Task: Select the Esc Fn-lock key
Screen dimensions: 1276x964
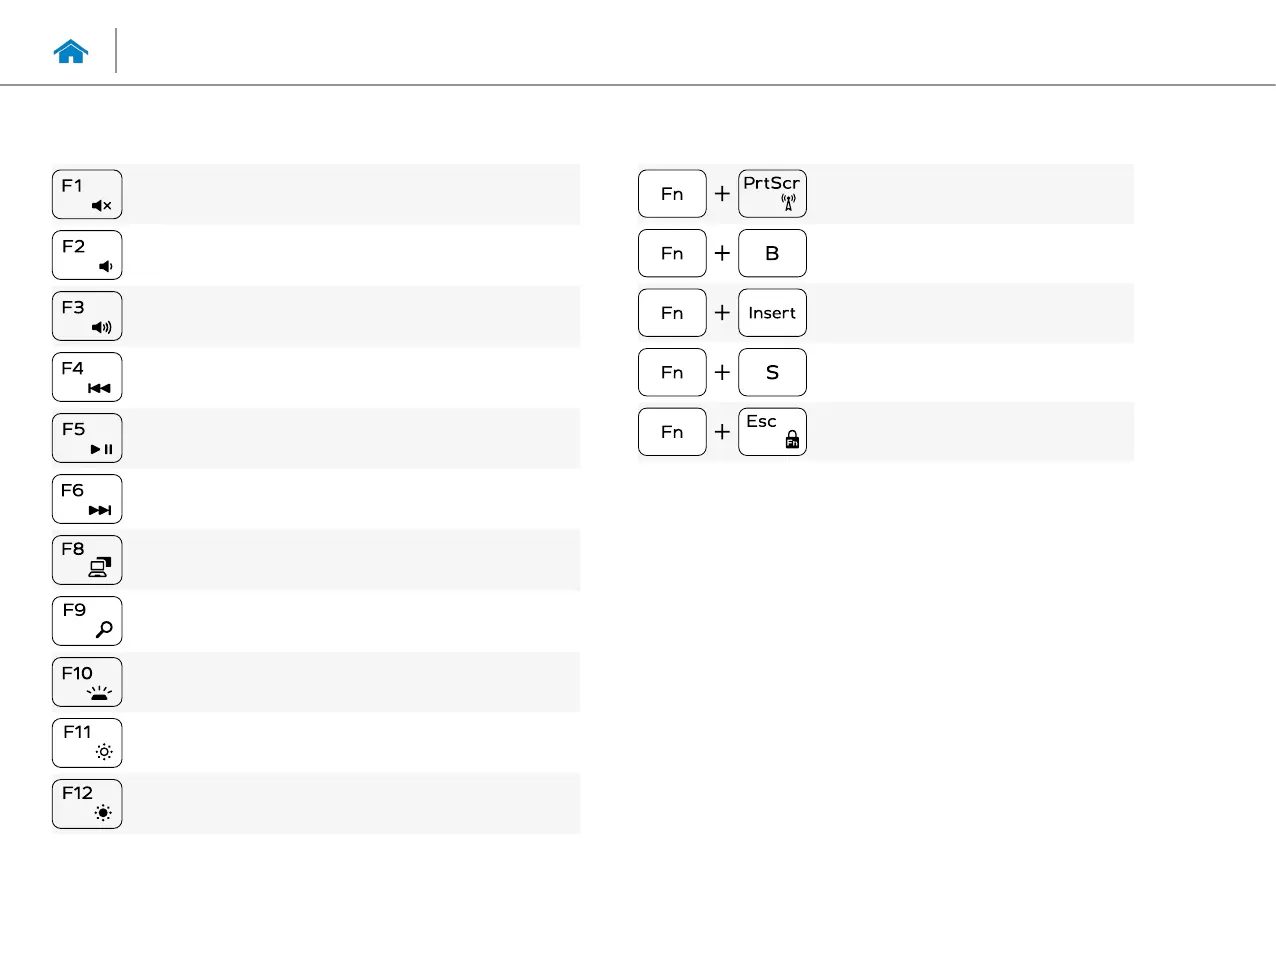Action: (x=772, y=432)
